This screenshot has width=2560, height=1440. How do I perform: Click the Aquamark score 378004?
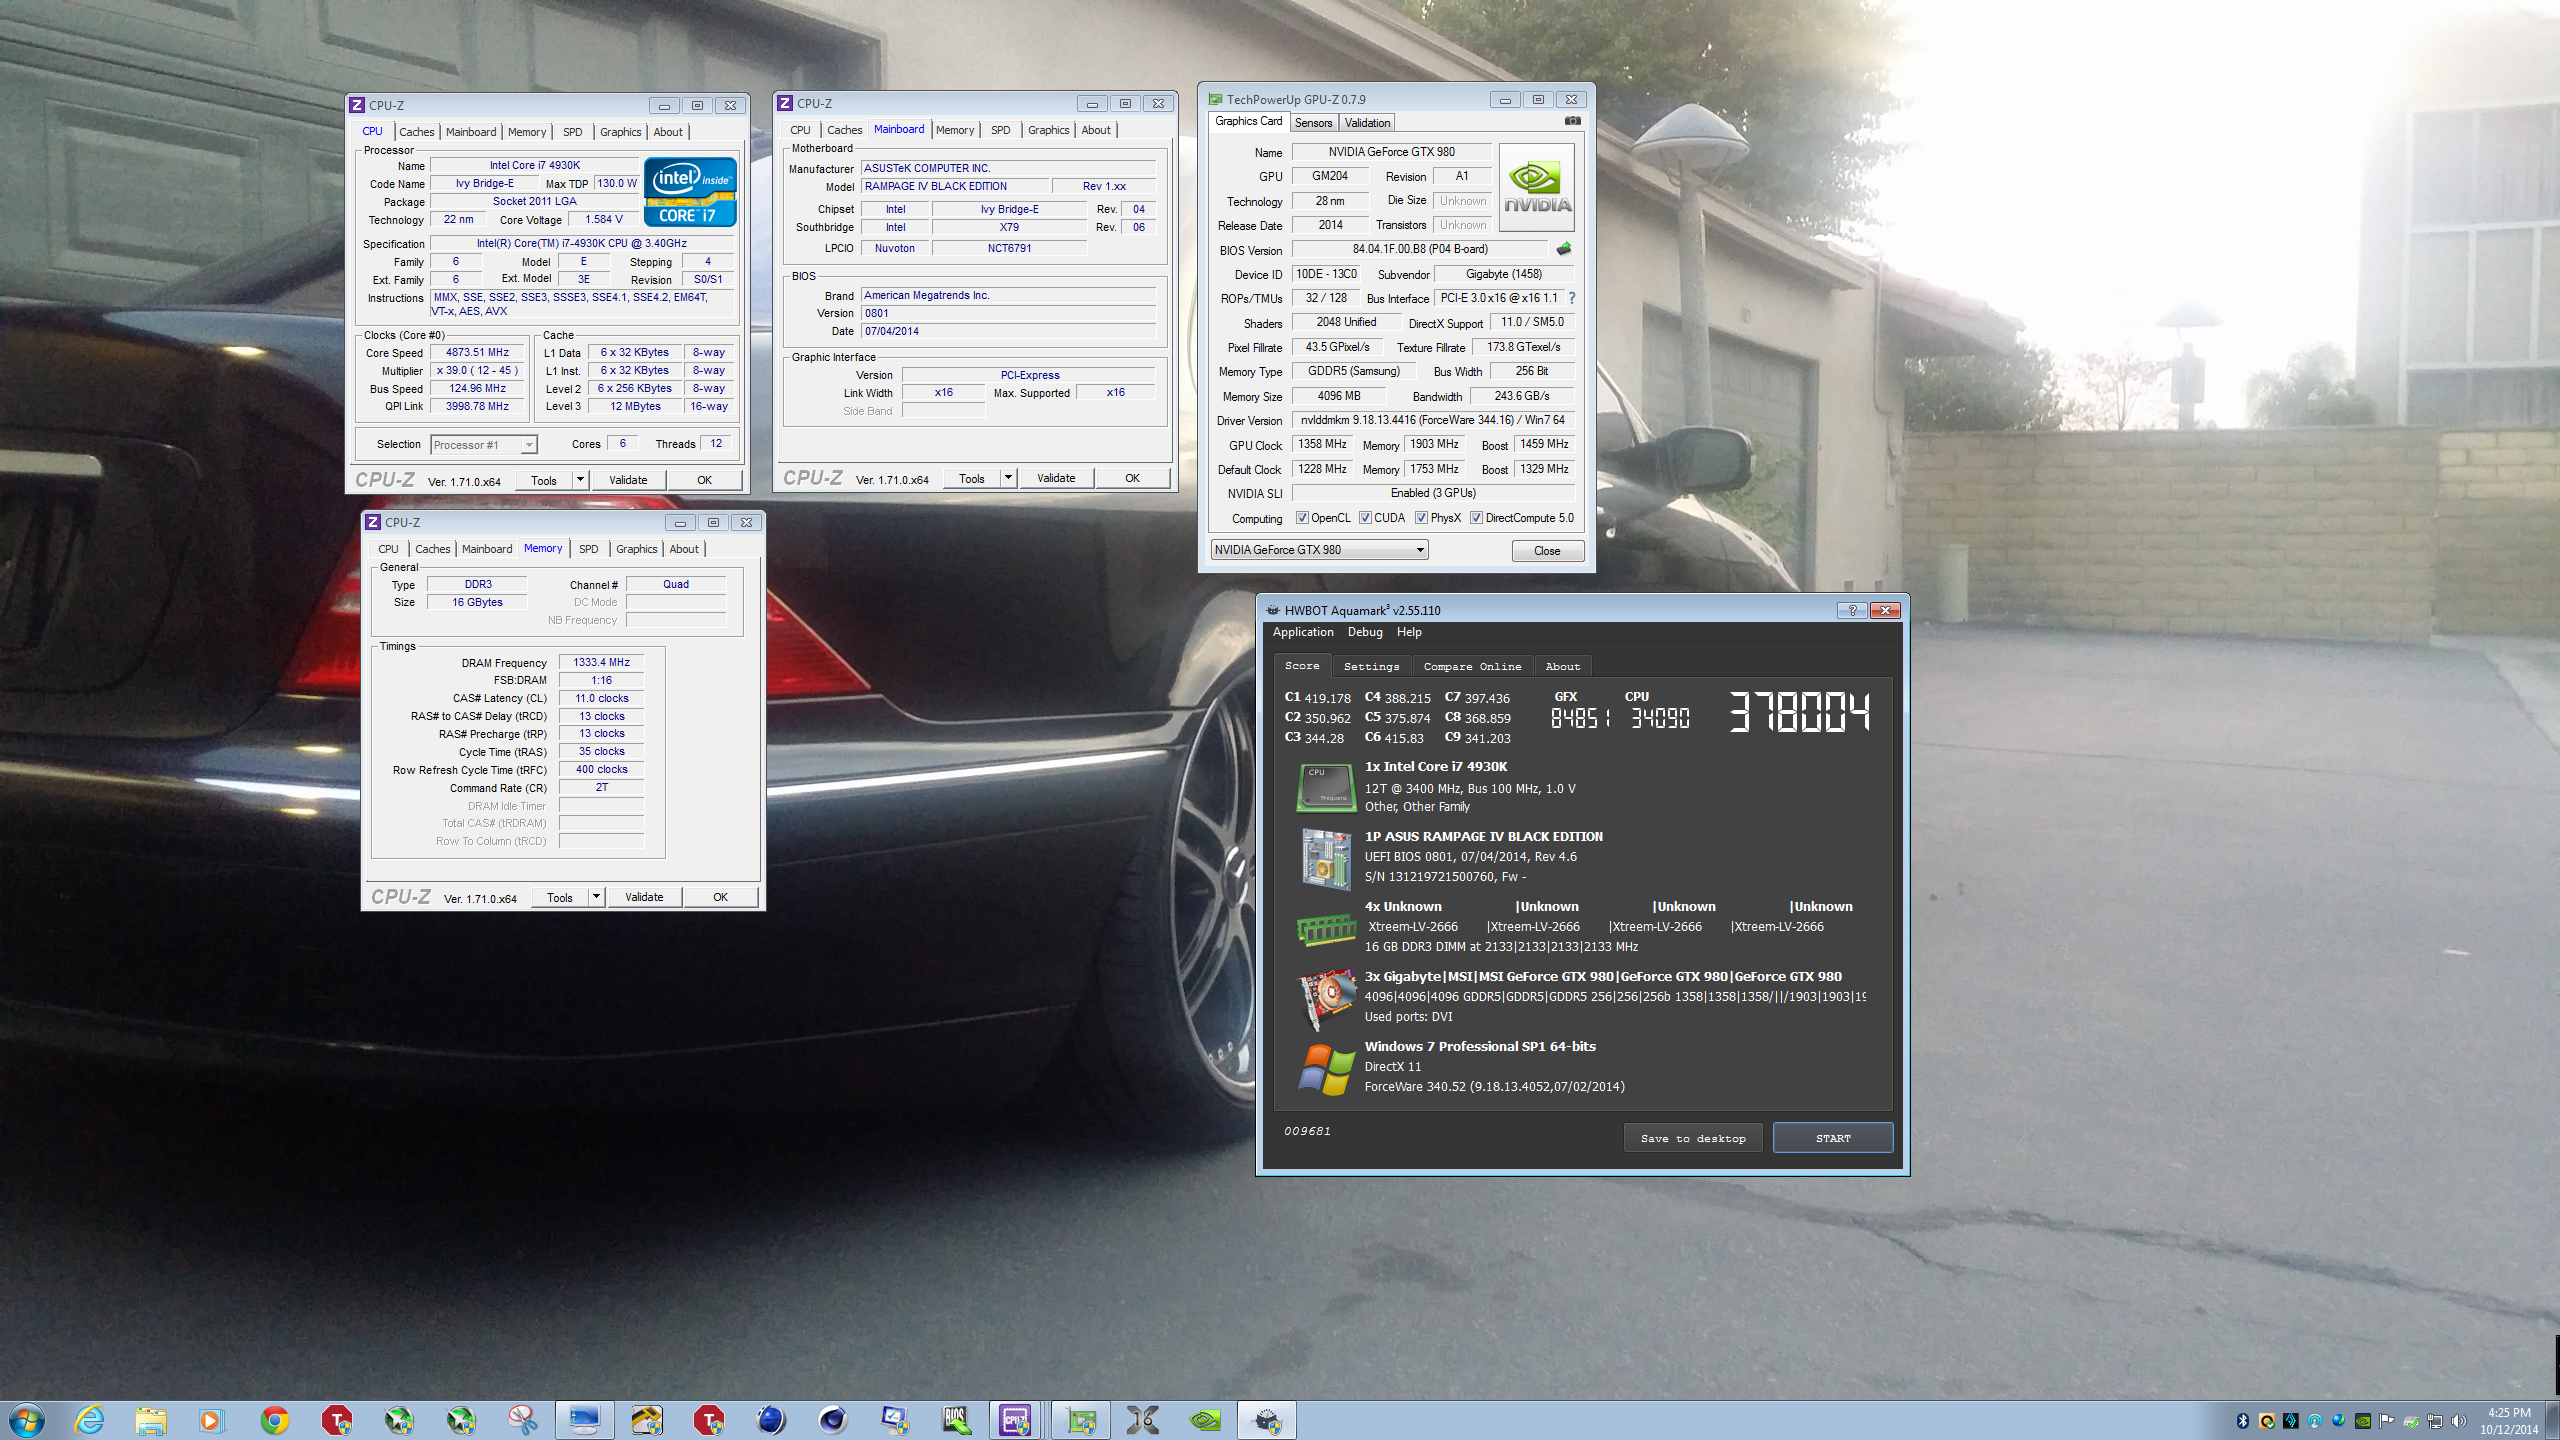(1798, 712)
